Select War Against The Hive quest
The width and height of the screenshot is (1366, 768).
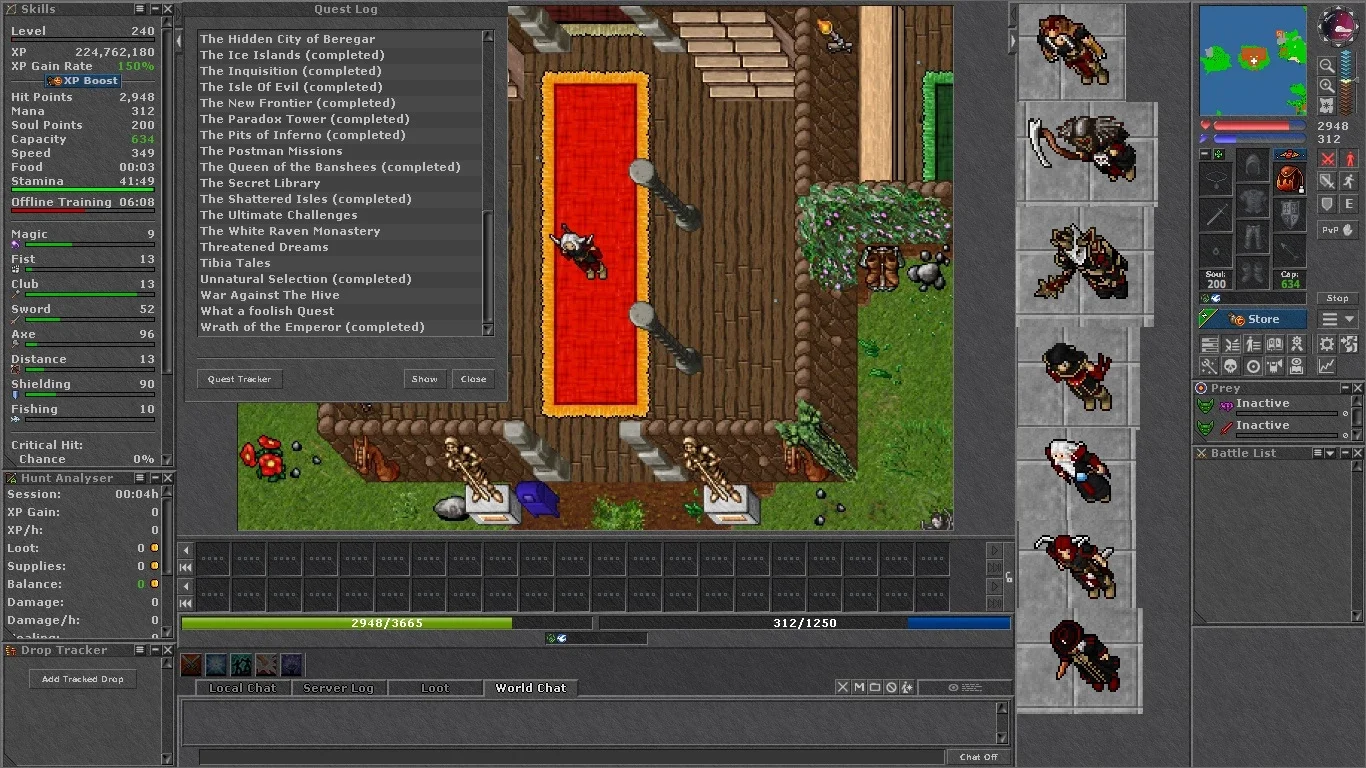[x=340, y=295]
